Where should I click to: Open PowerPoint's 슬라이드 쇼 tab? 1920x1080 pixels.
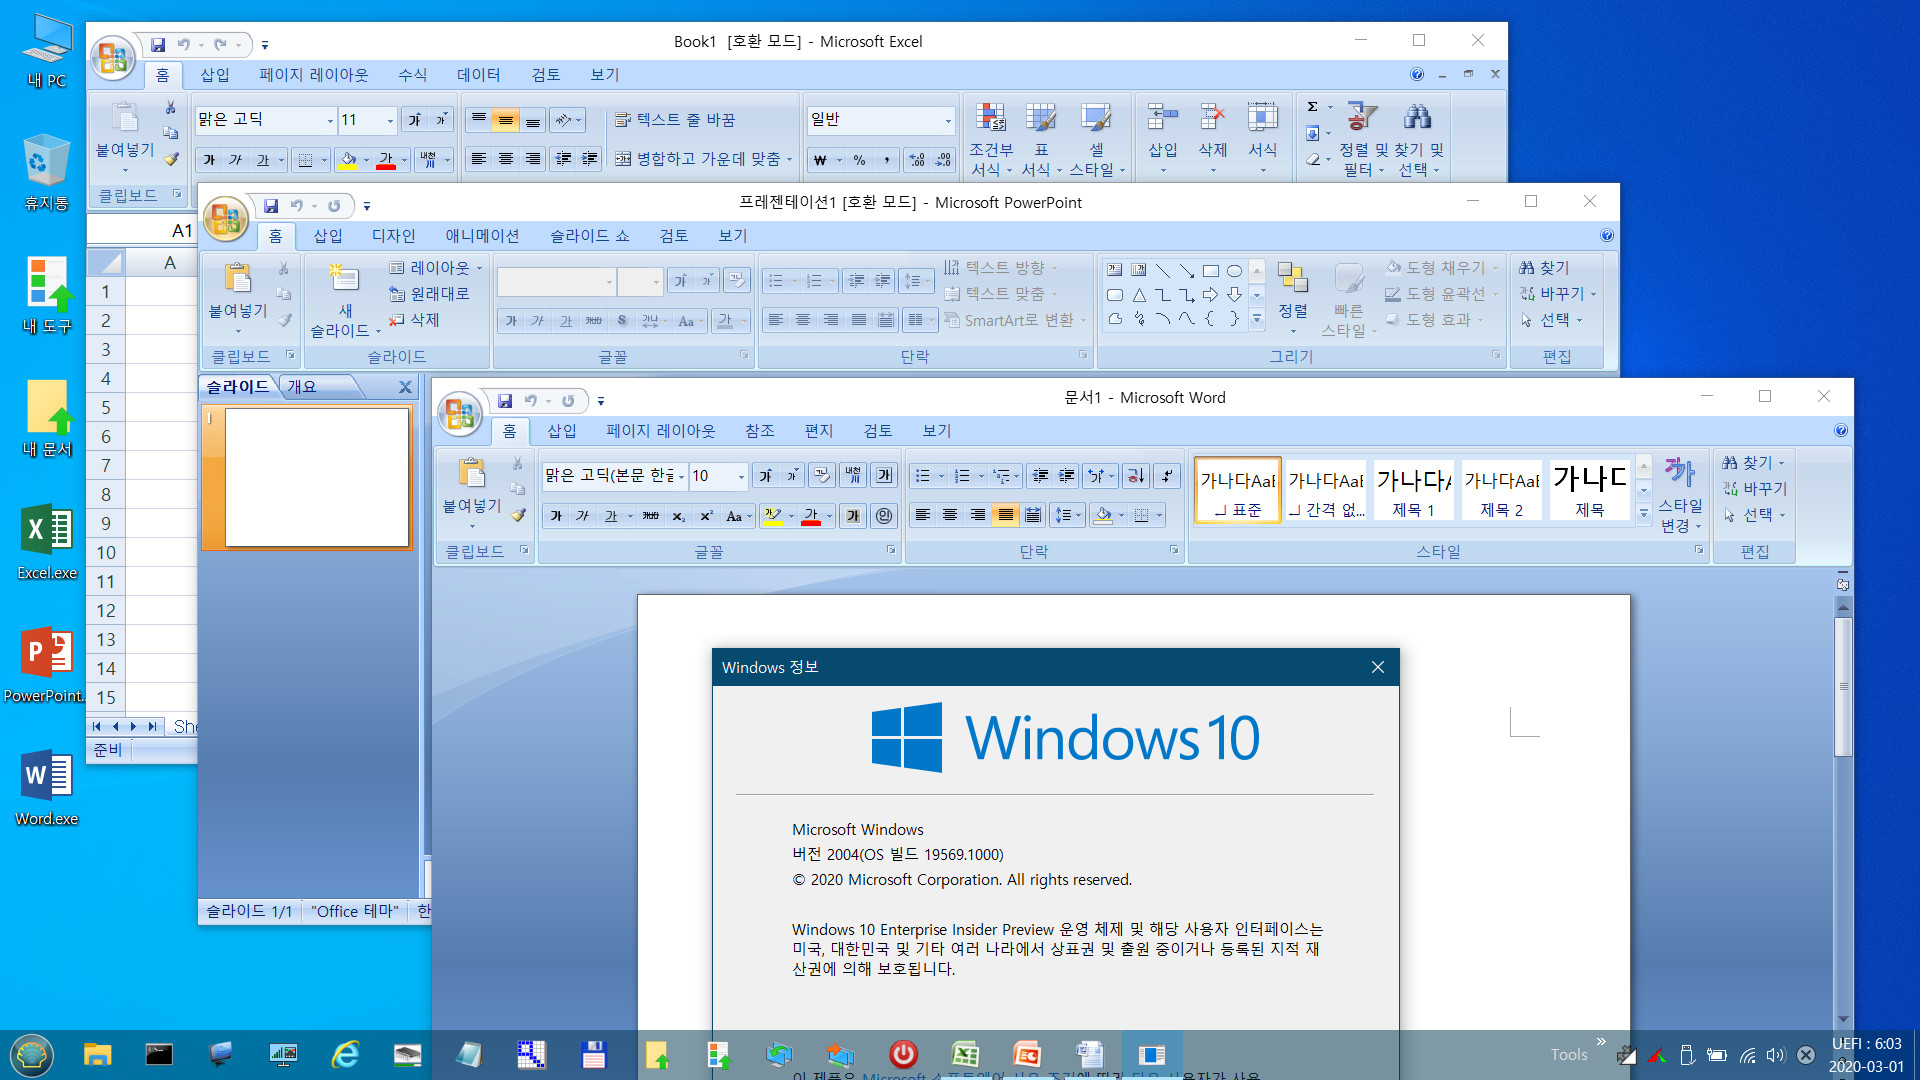pos(589,236)
